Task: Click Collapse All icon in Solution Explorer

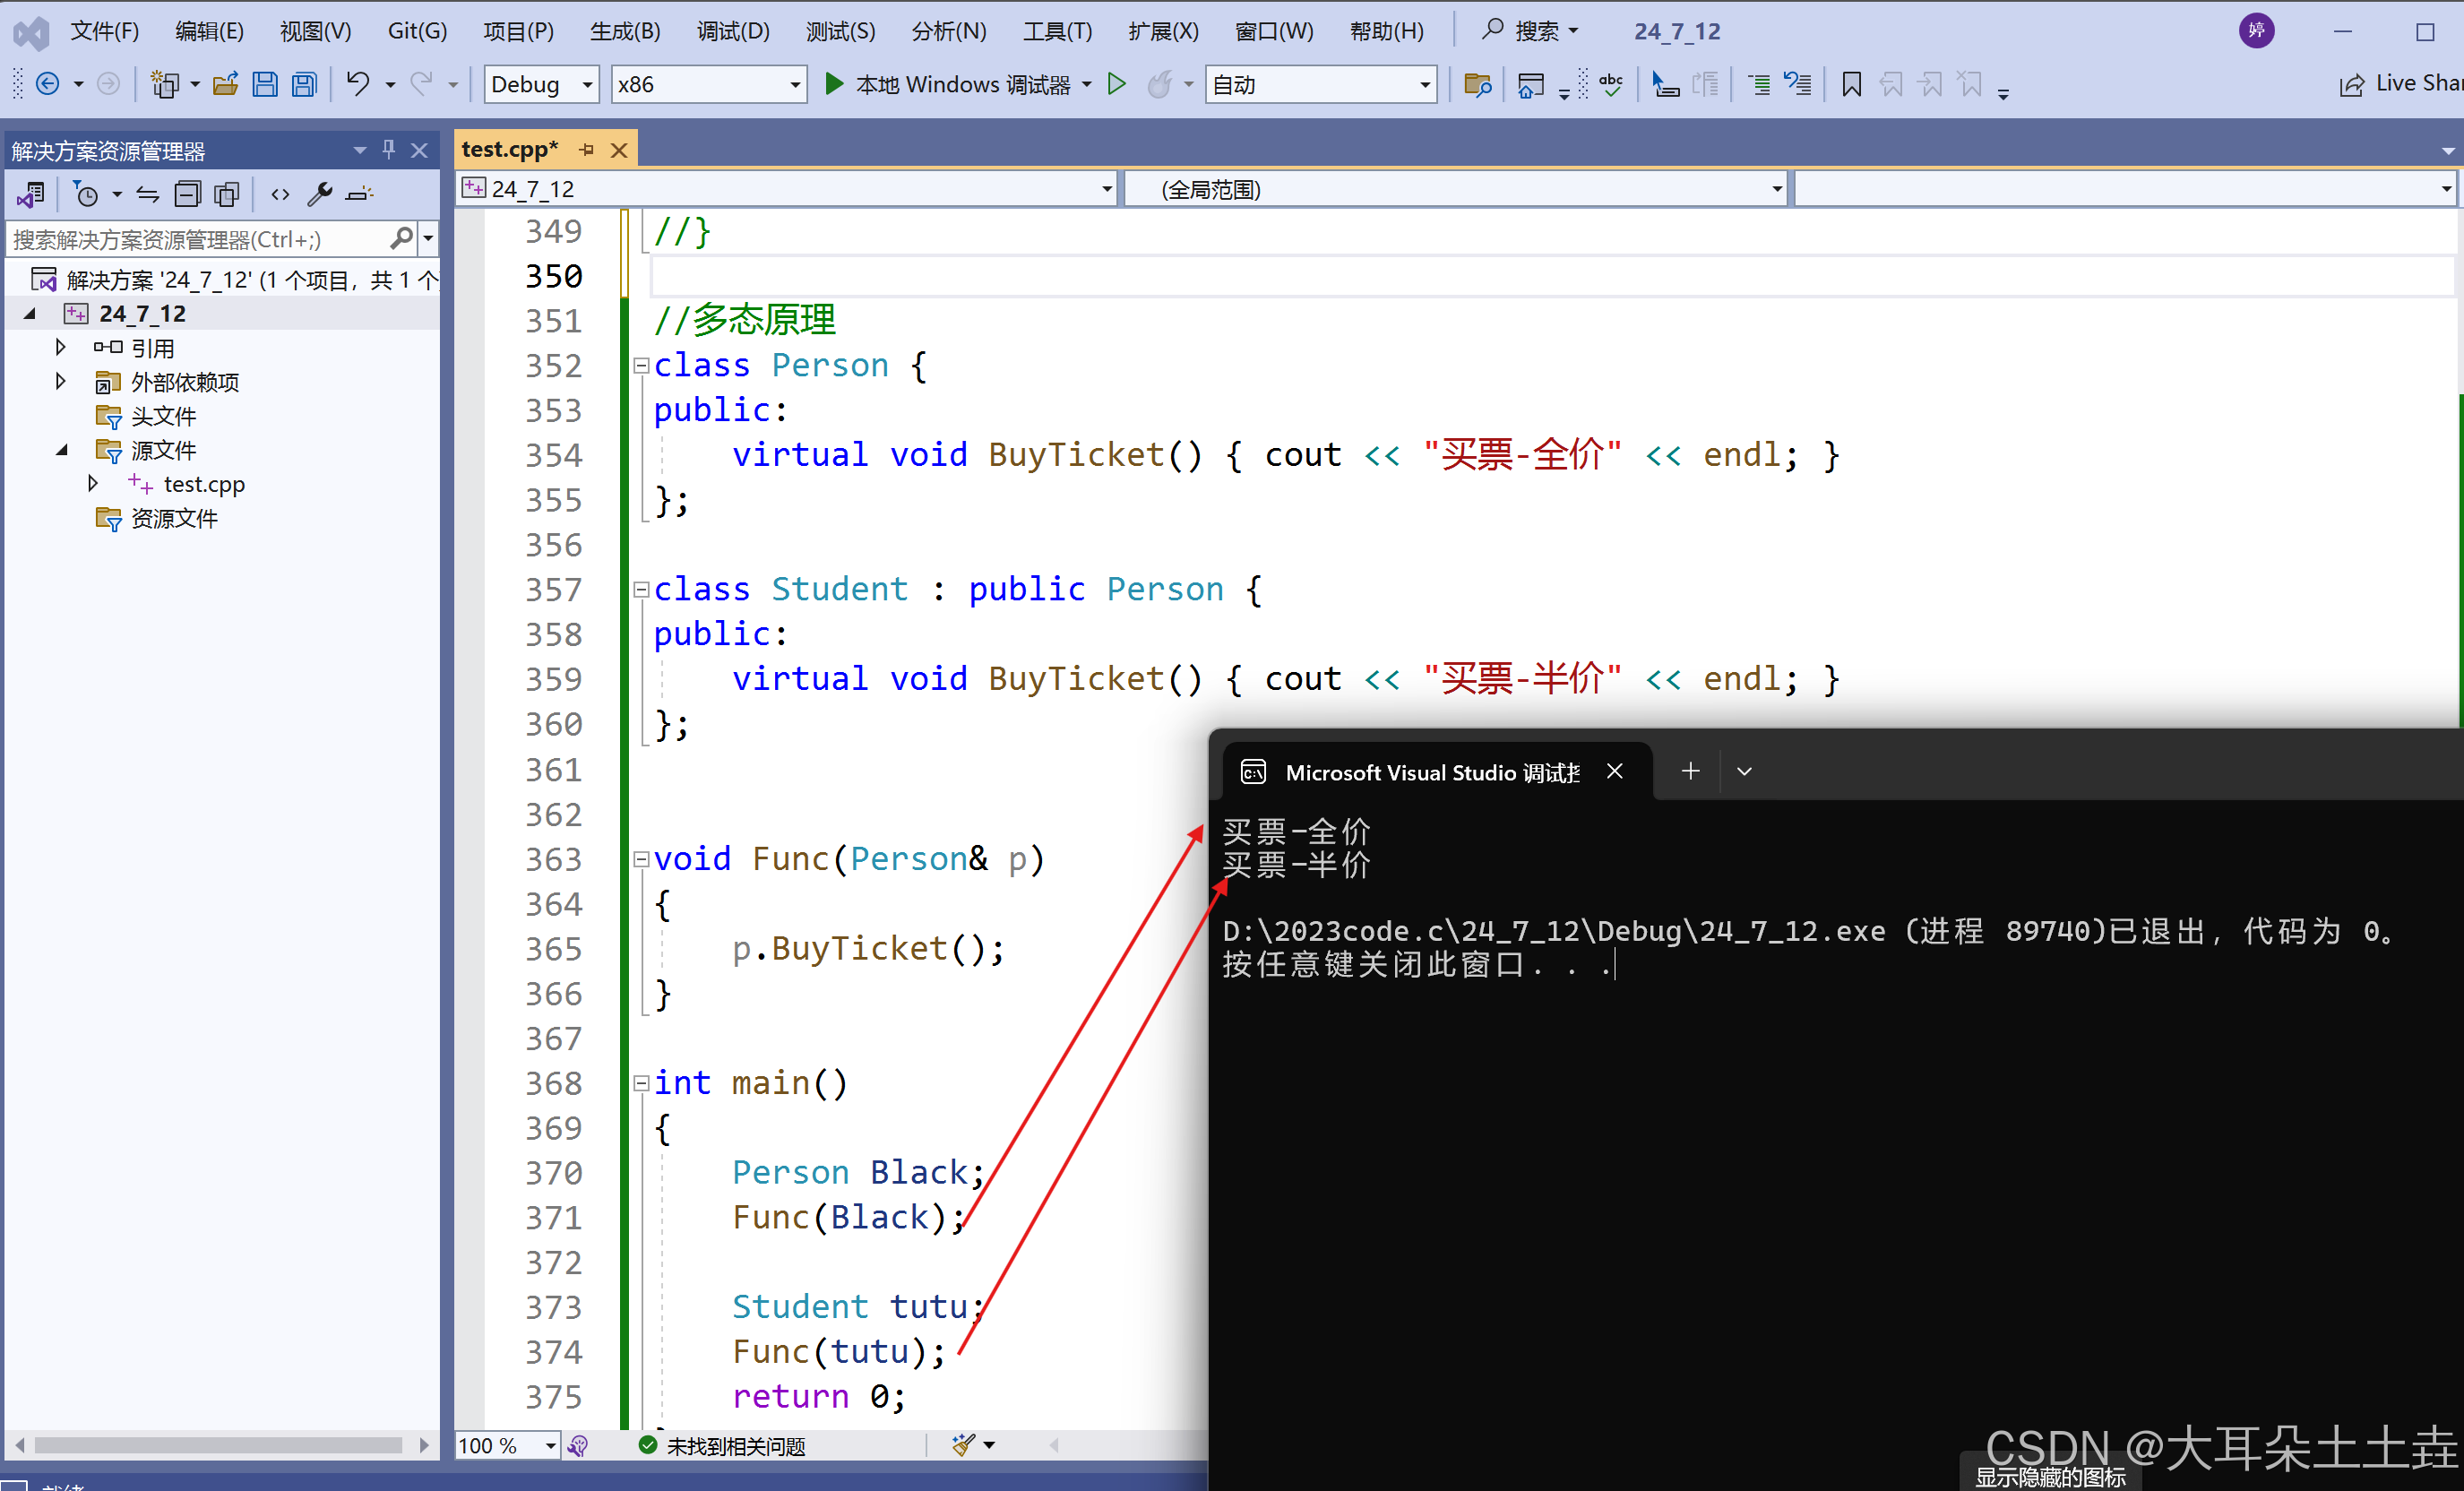Action: point(187,194)
